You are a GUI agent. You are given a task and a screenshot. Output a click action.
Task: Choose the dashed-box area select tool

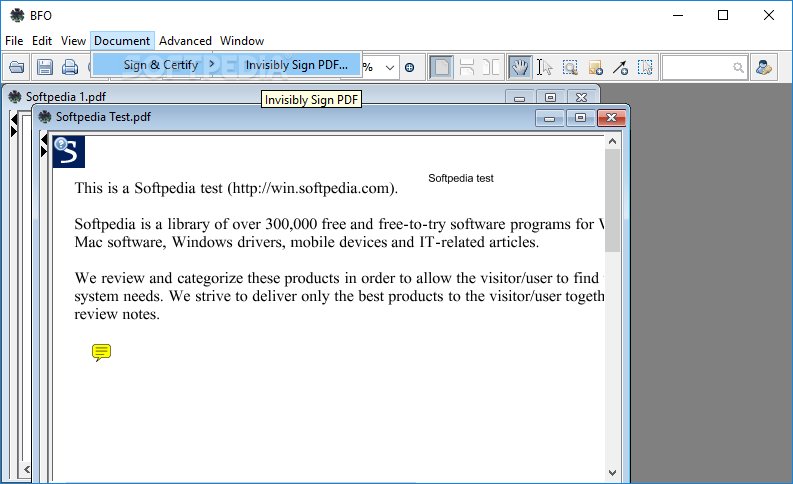click(645, 67)
